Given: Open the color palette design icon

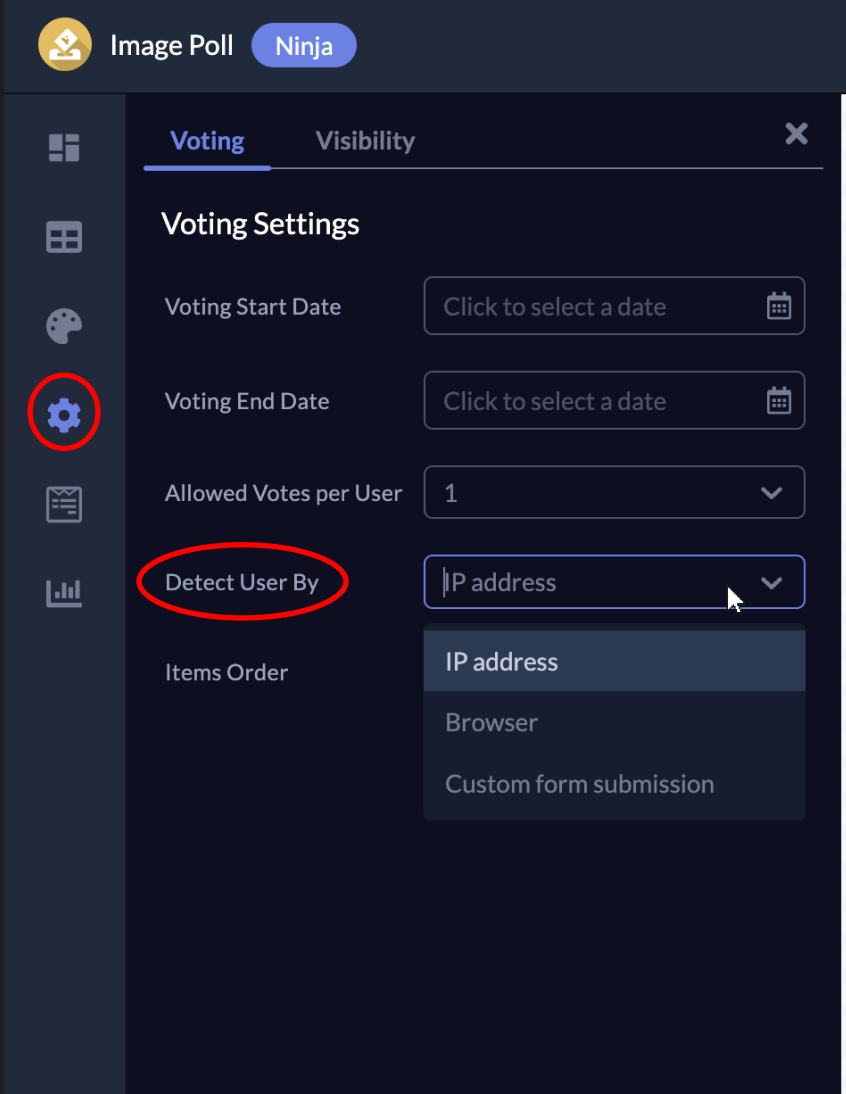Looking at the screenshot, I should point(64,326).
